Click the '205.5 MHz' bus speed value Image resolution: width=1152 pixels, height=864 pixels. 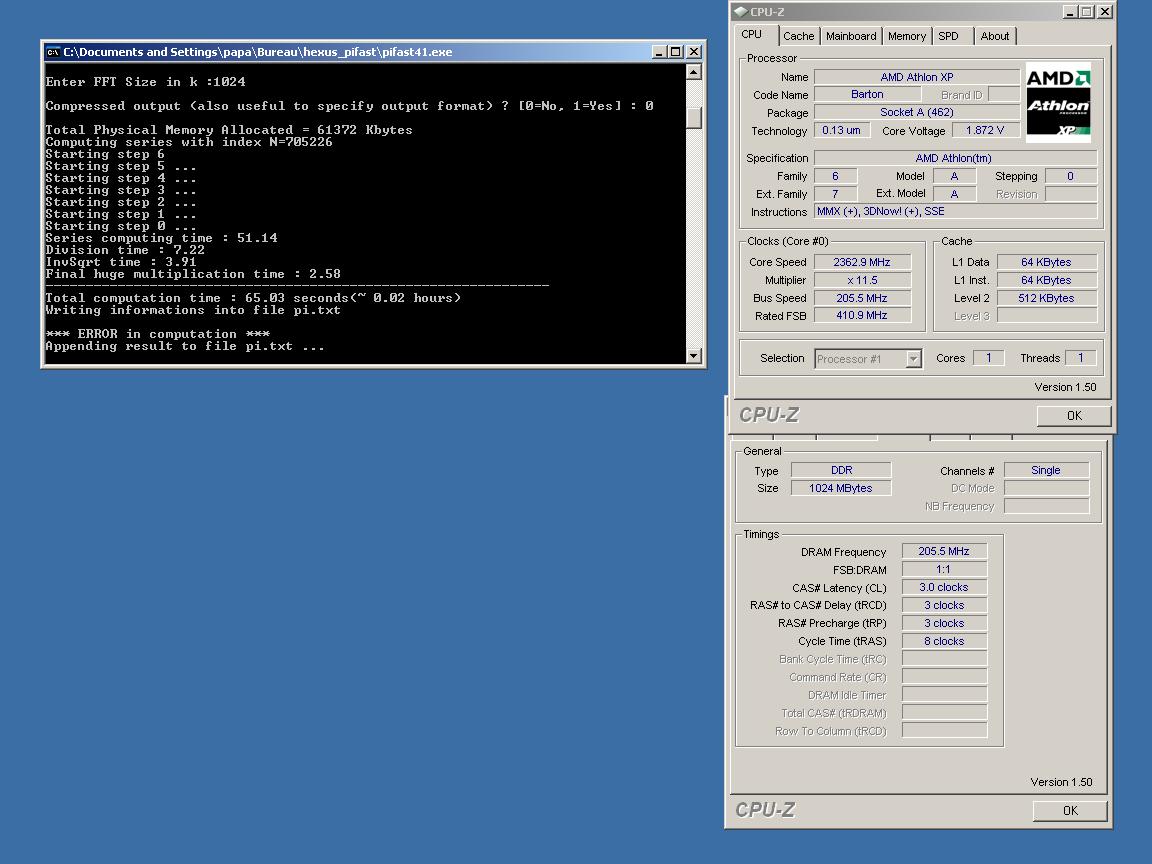pyautogui.click(x=862, y=298)
